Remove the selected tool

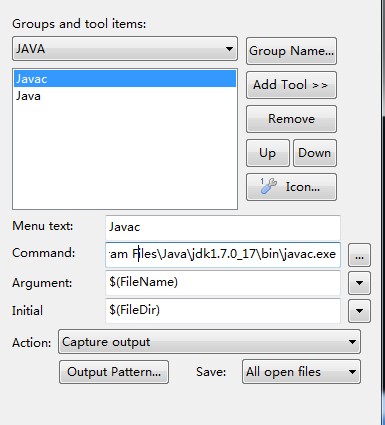[291, 119]
